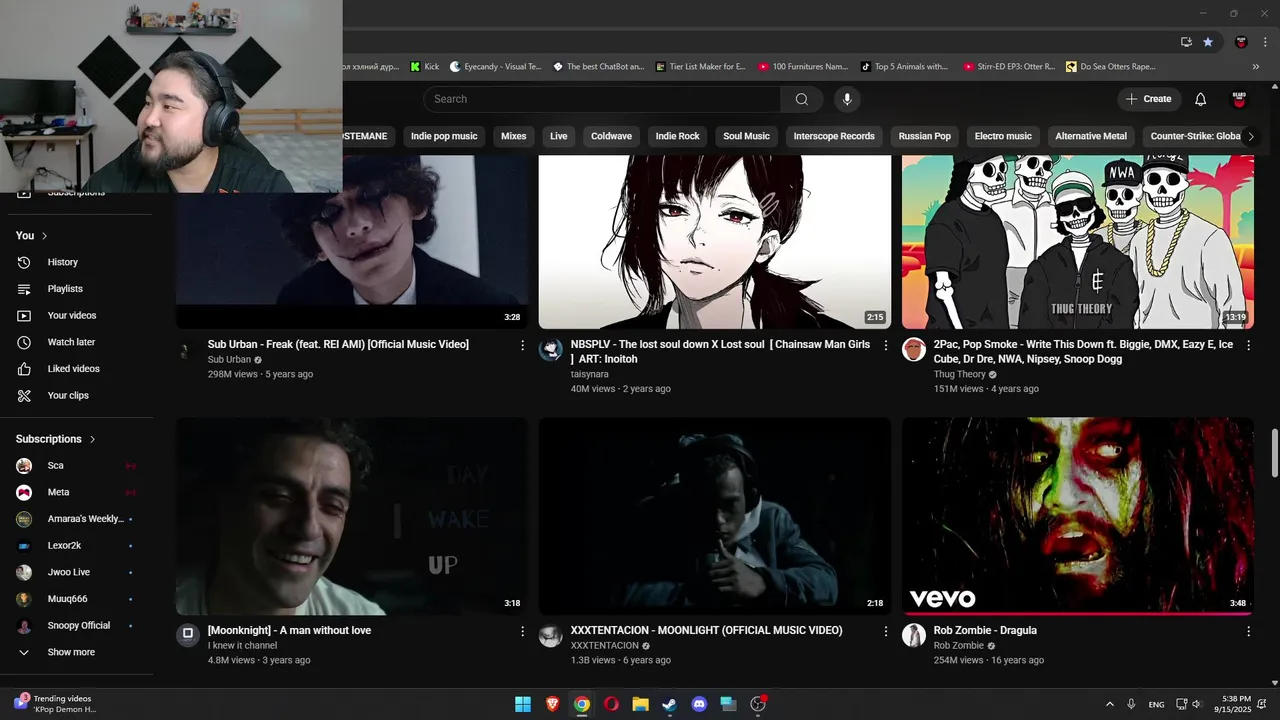This screenshot has height=720, width=1280.
Task: Expand Subscriptions section header
Action: [x=56, y=439]
